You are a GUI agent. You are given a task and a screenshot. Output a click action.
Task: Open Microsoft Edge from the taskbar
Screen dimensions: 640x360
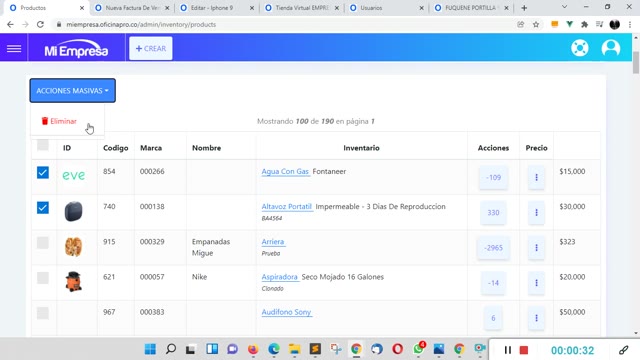(x=274, y=349)
